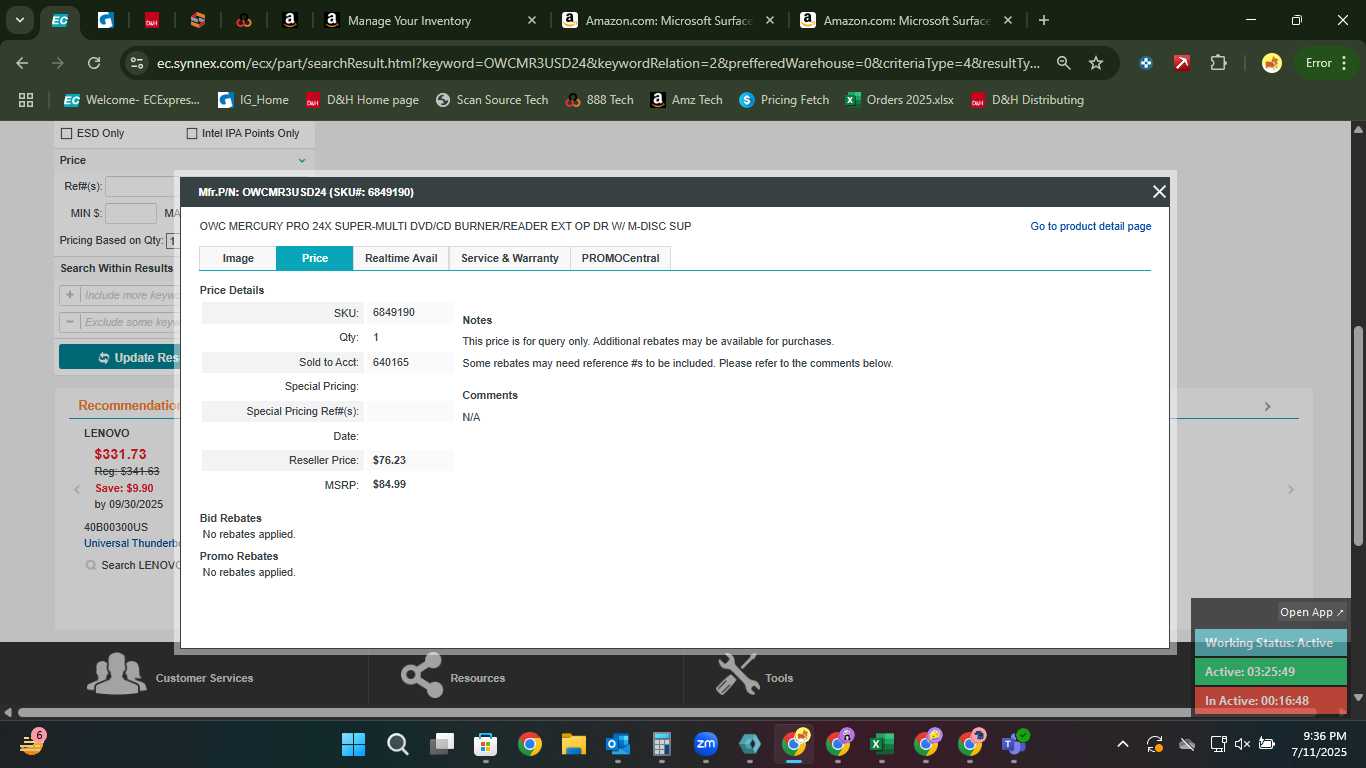
Task: Click the Include more keywords field
Action: [x=130, y=295]
